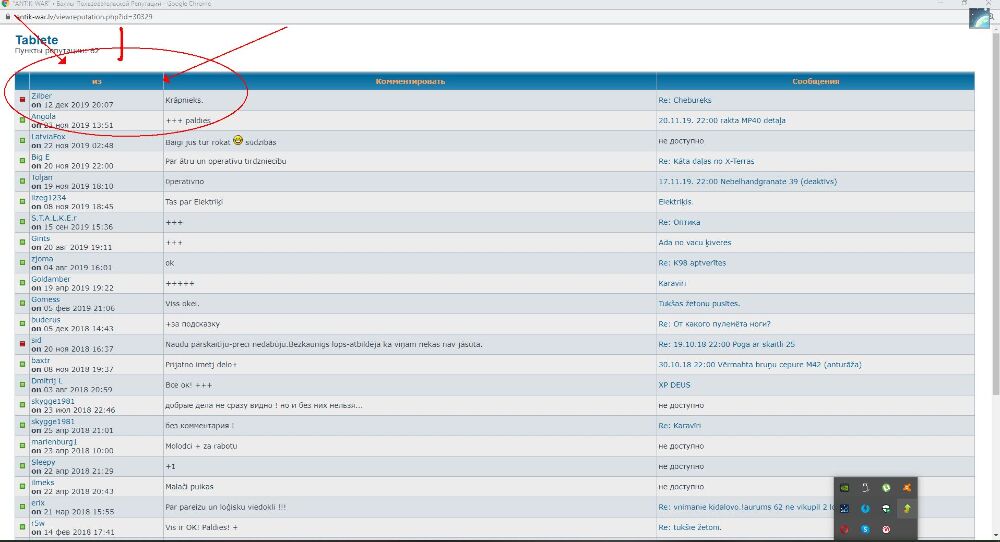
Task: Open 'Tukšas žetonu pusītes.' message link
Action: (699, 304)
